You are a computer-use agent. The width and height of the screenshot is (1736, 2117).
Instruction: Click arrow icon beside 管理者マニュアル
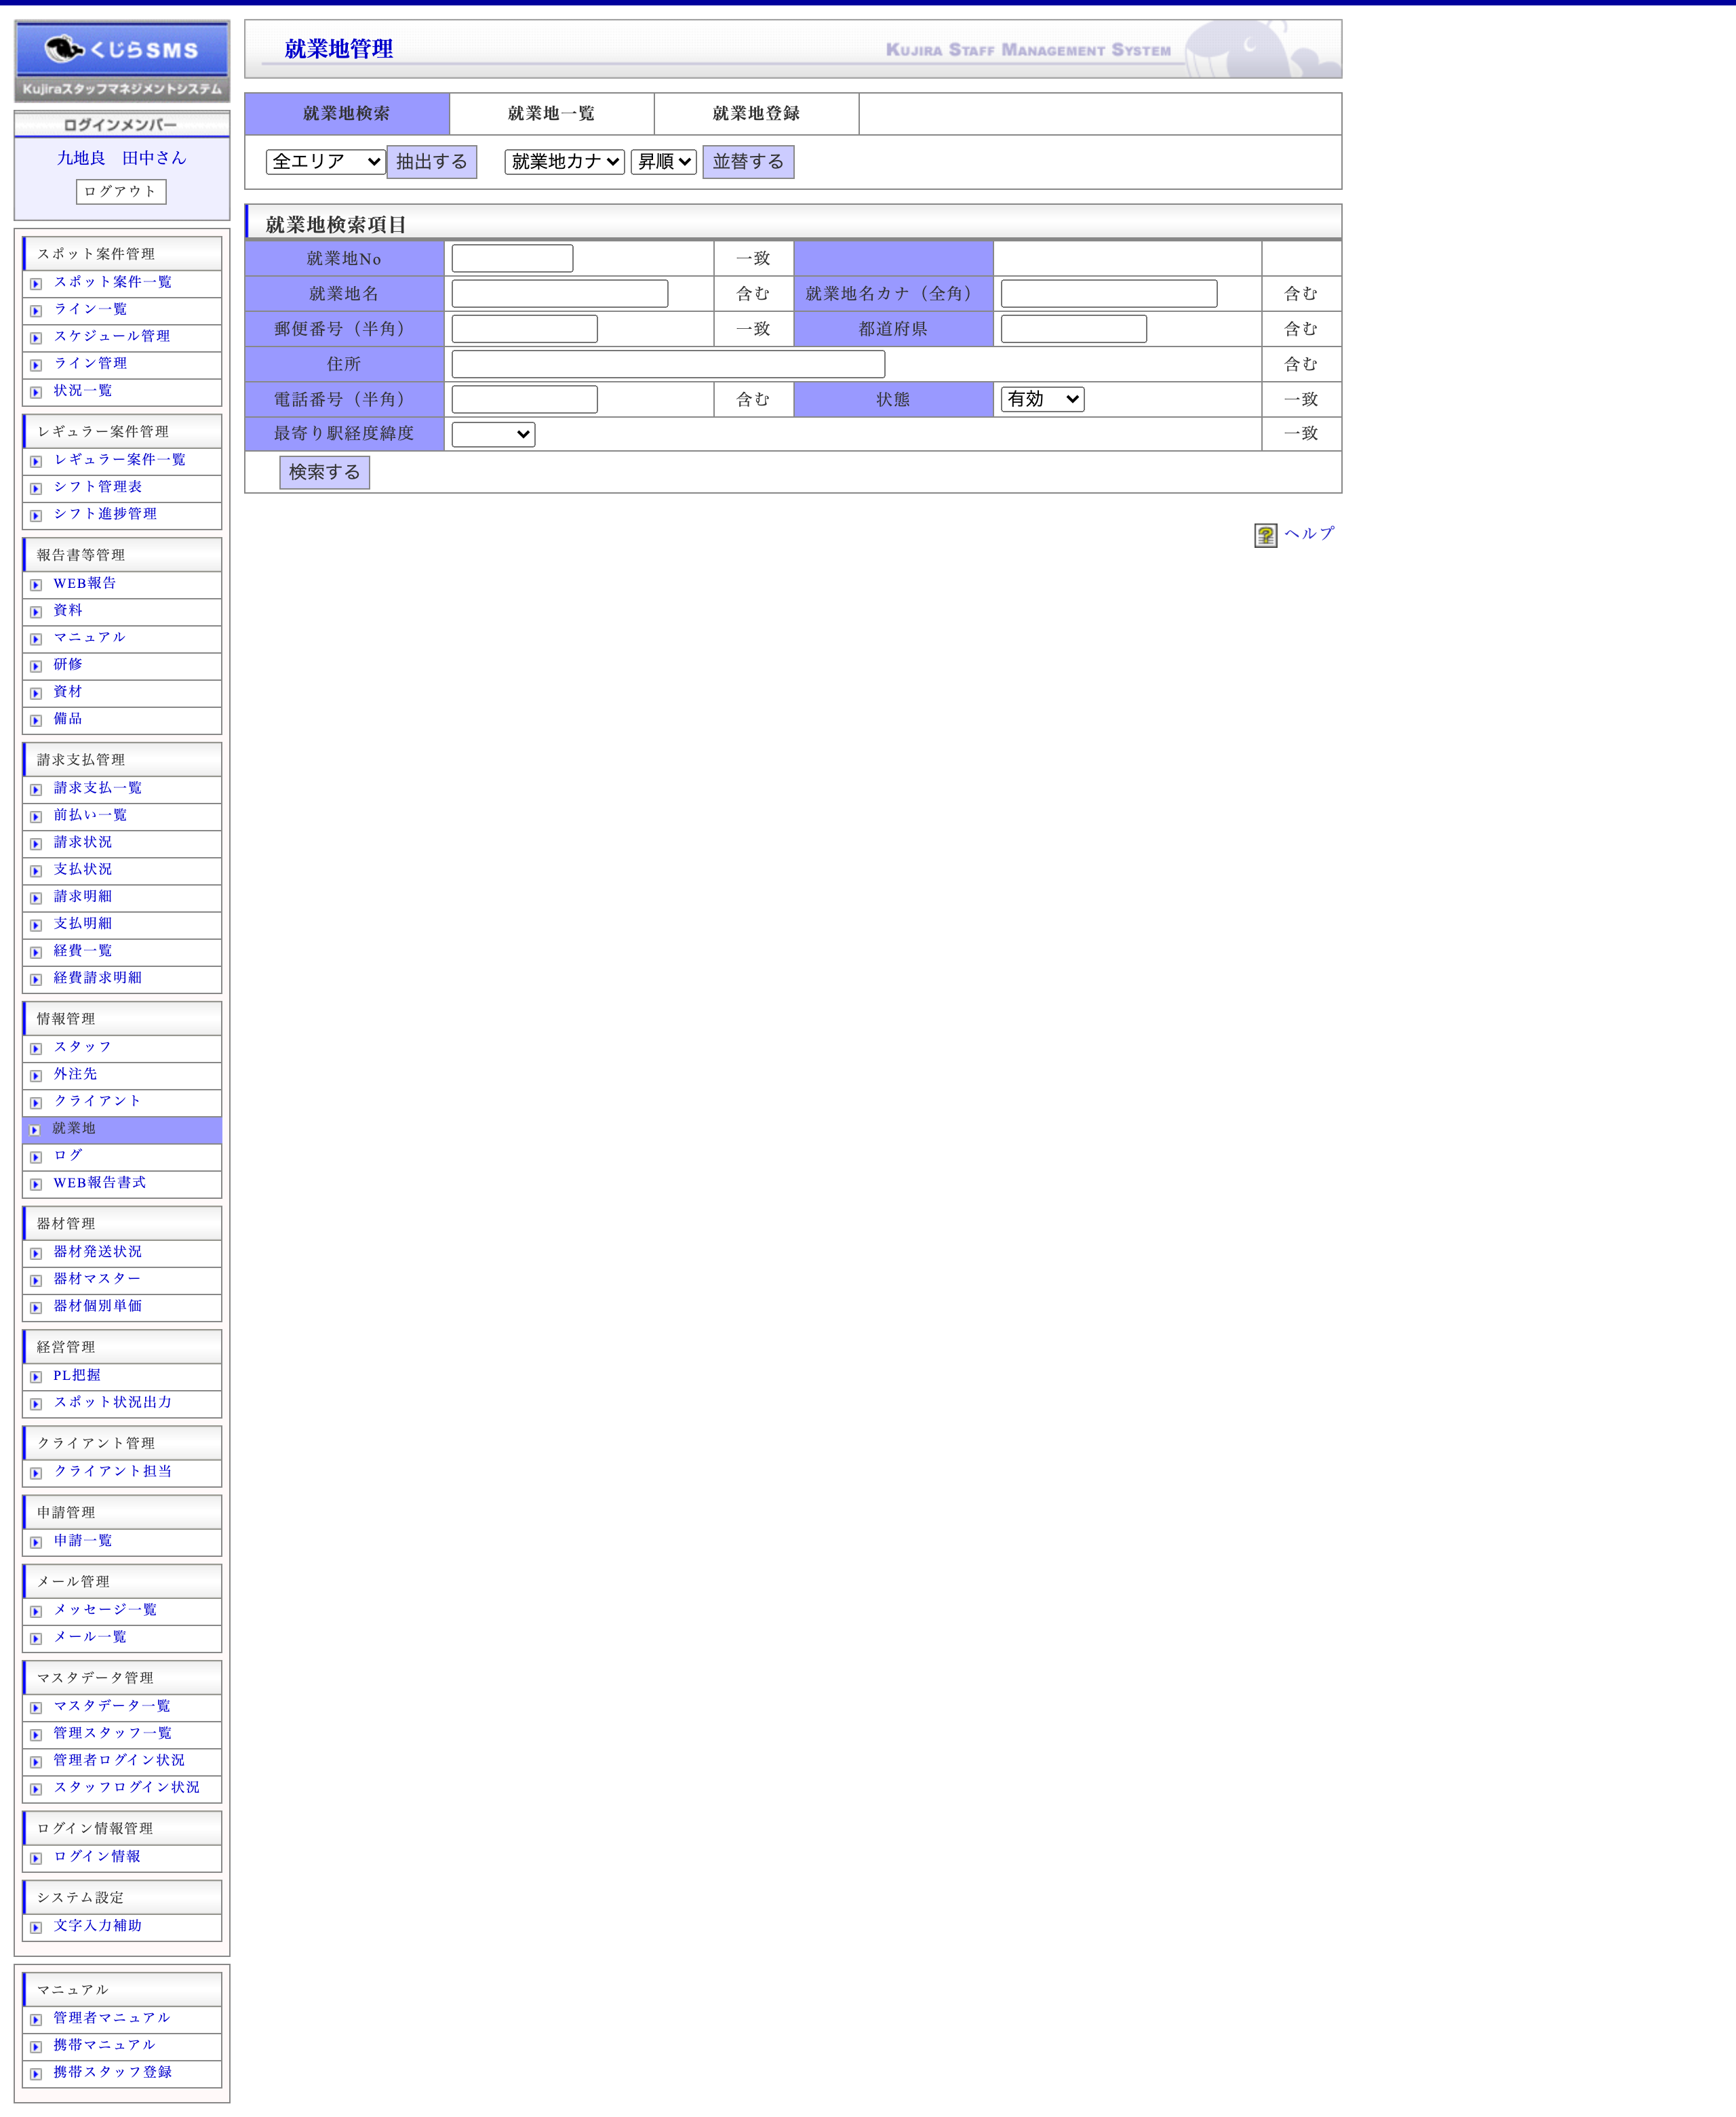pos(36,2019)
